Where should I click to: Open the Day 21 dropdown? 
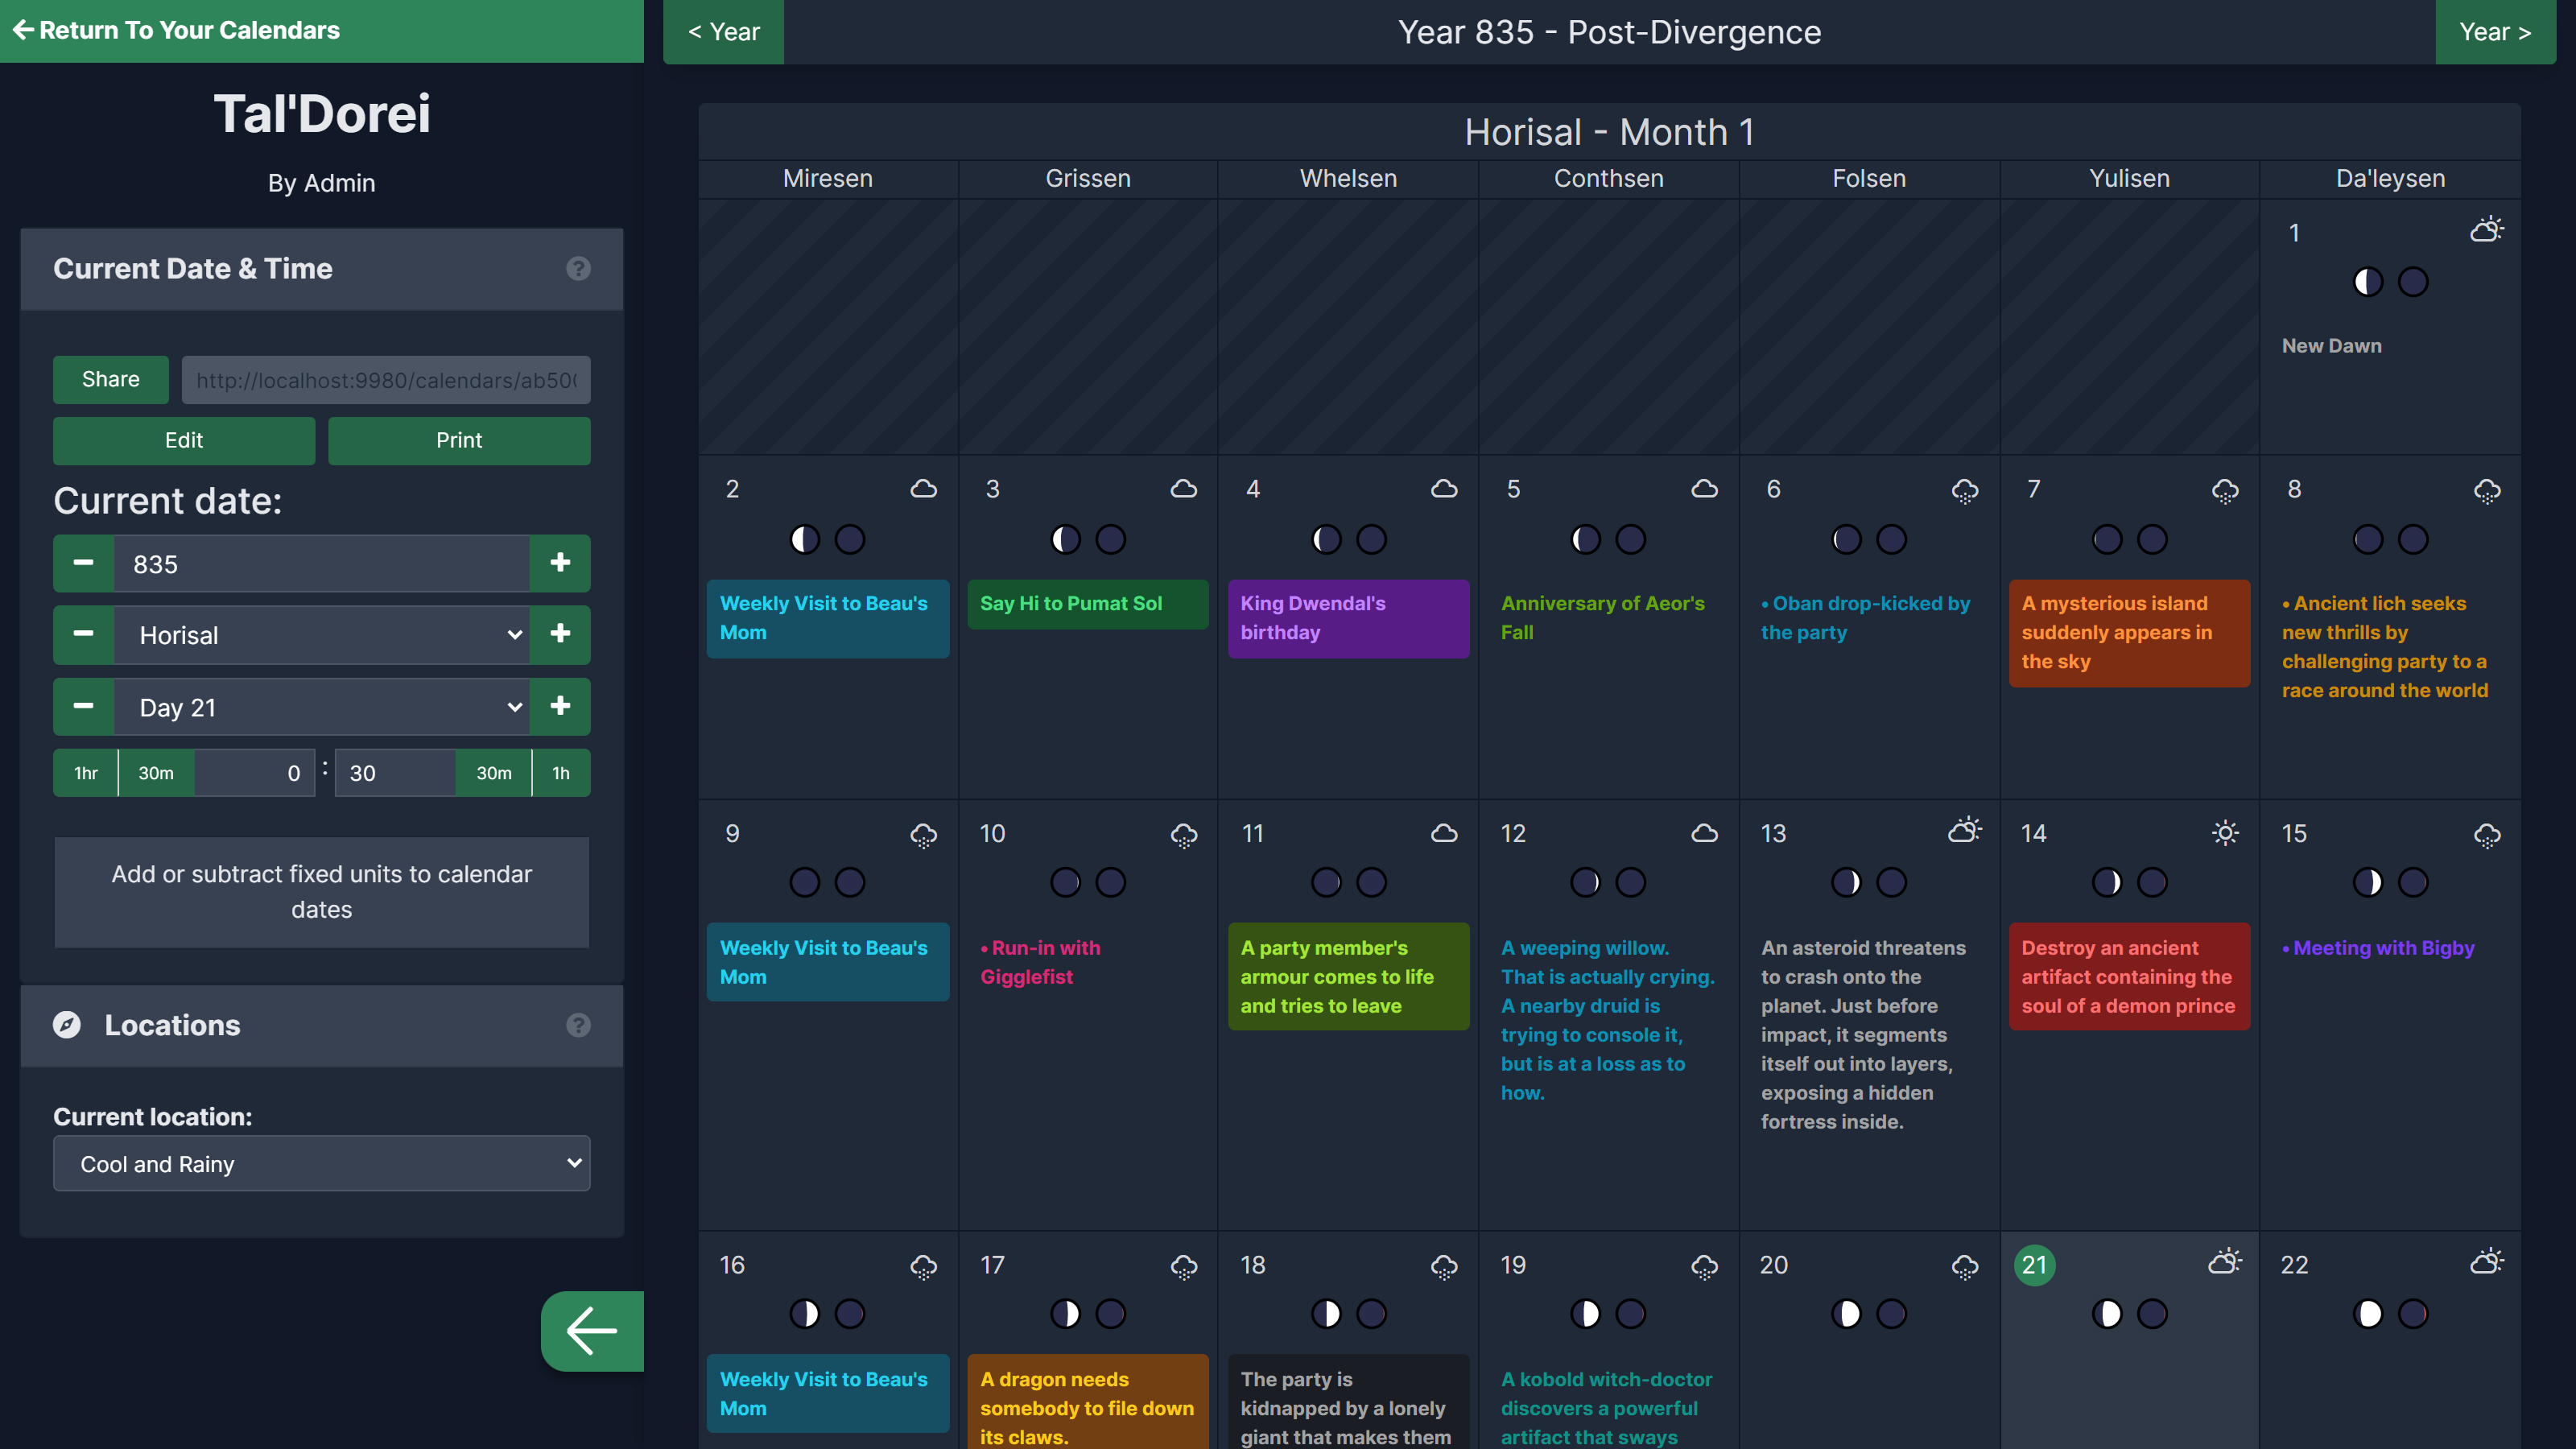click(x=322, y=707)
